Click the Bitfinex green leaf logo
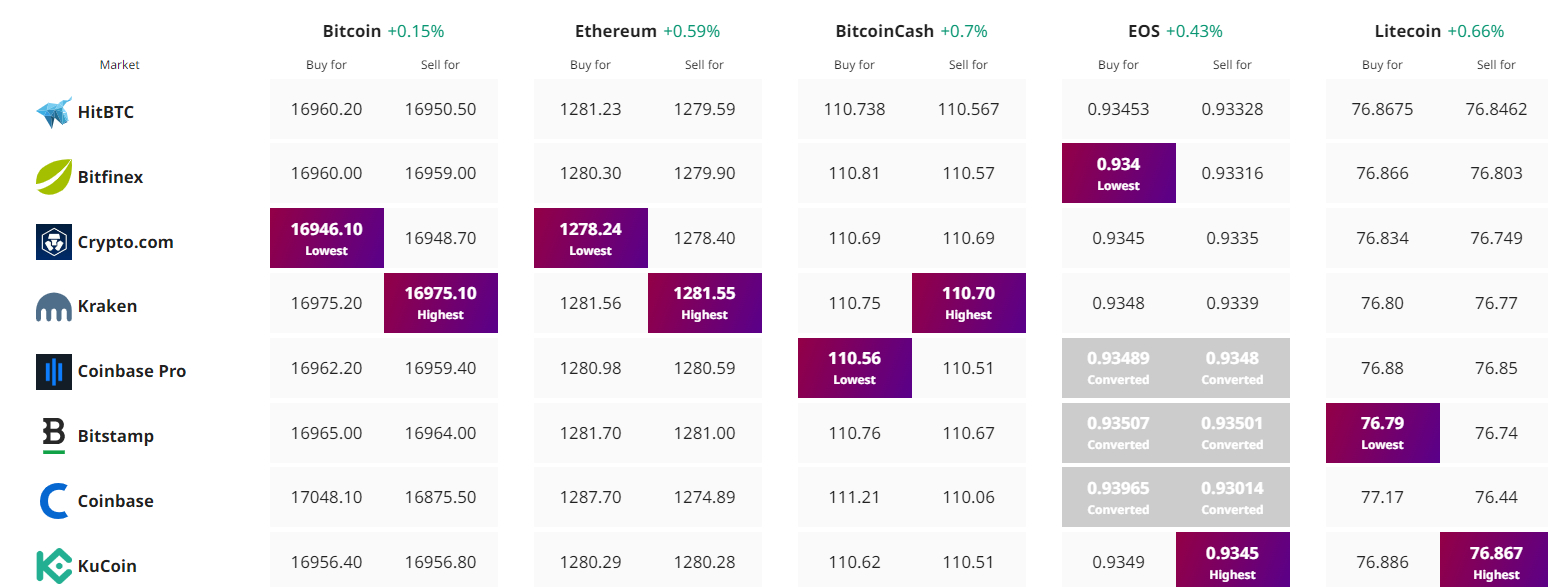The width and height of the screenshot is (1548, 587). pos(54,177)
